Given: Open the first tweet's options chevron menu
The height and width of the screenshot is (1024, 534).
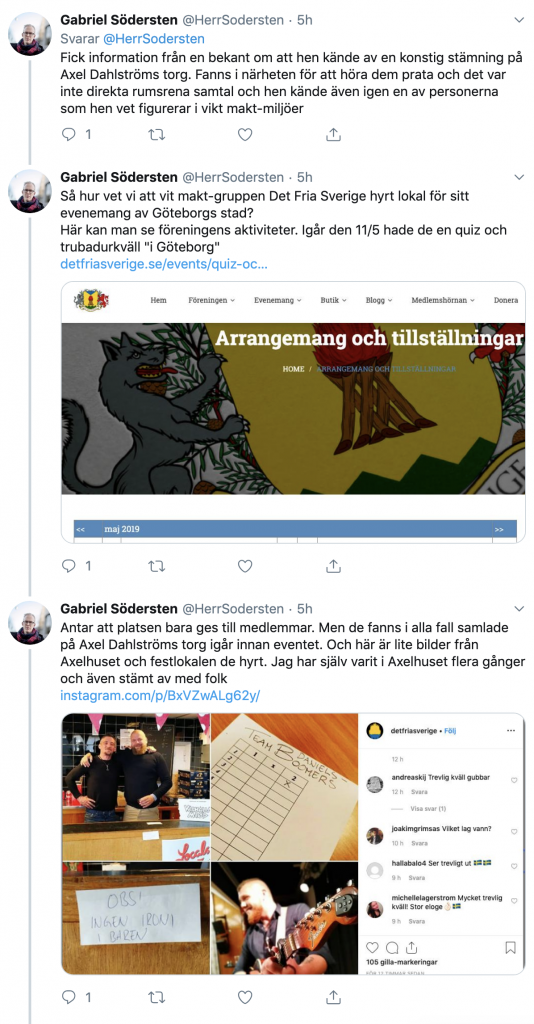Looking at the screenshot, I should 519,20.
